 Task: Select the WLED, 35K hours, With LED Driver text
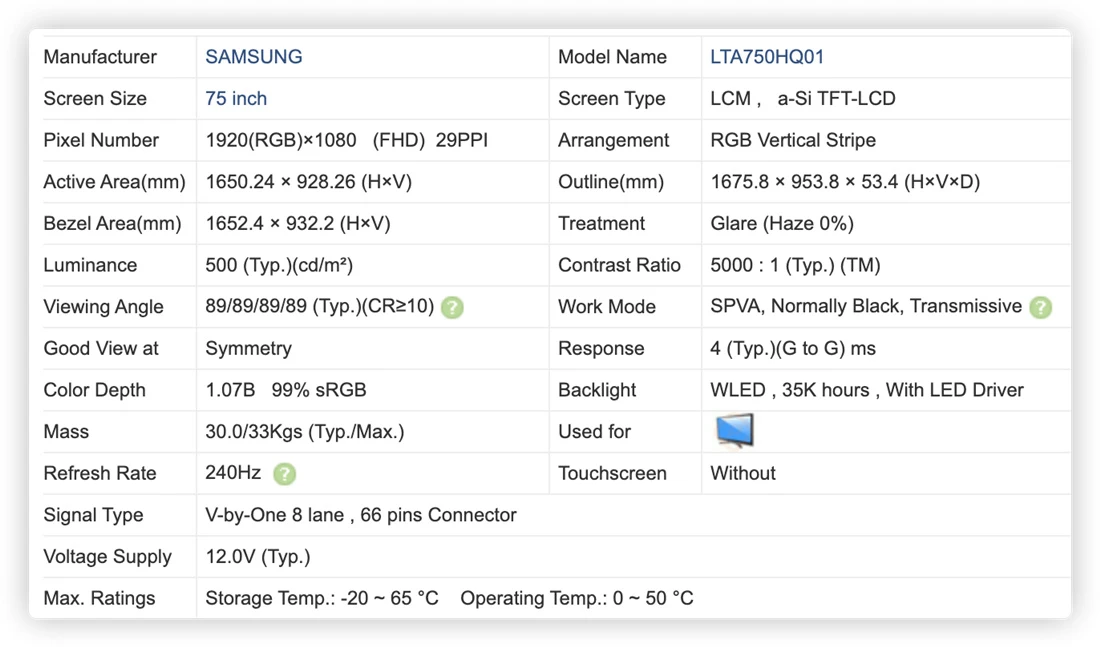[x=867, y=390]
